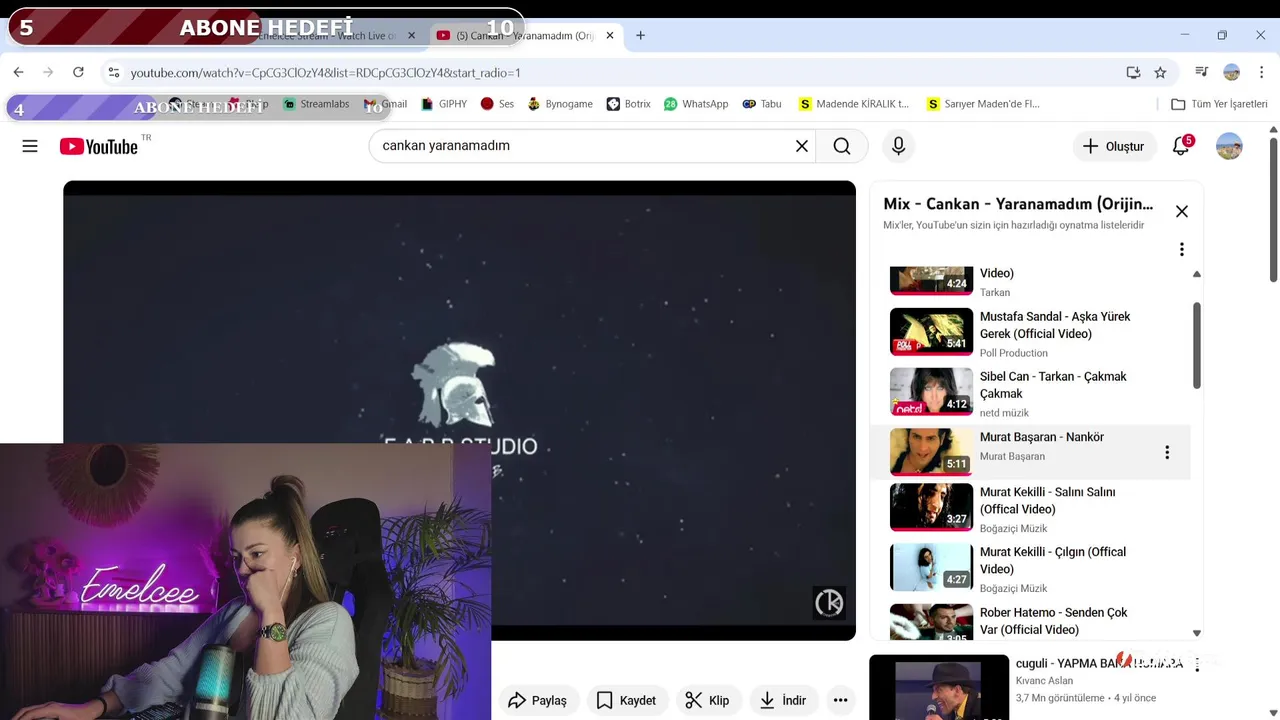Click the address bar URL
This screenshot has width=1280, height=720.
tap(325, 72)
